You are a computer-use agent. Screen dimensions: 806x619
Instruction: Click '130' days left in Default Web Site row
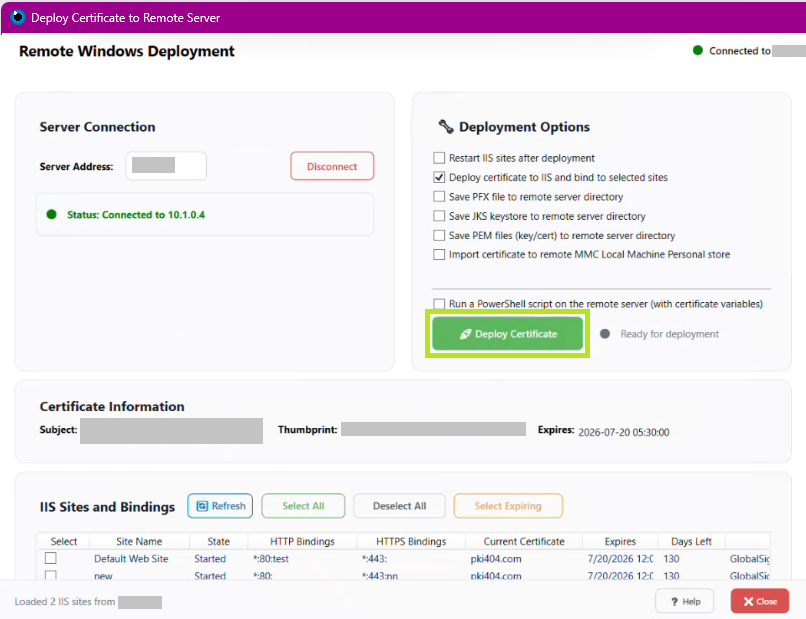point(671,558)
